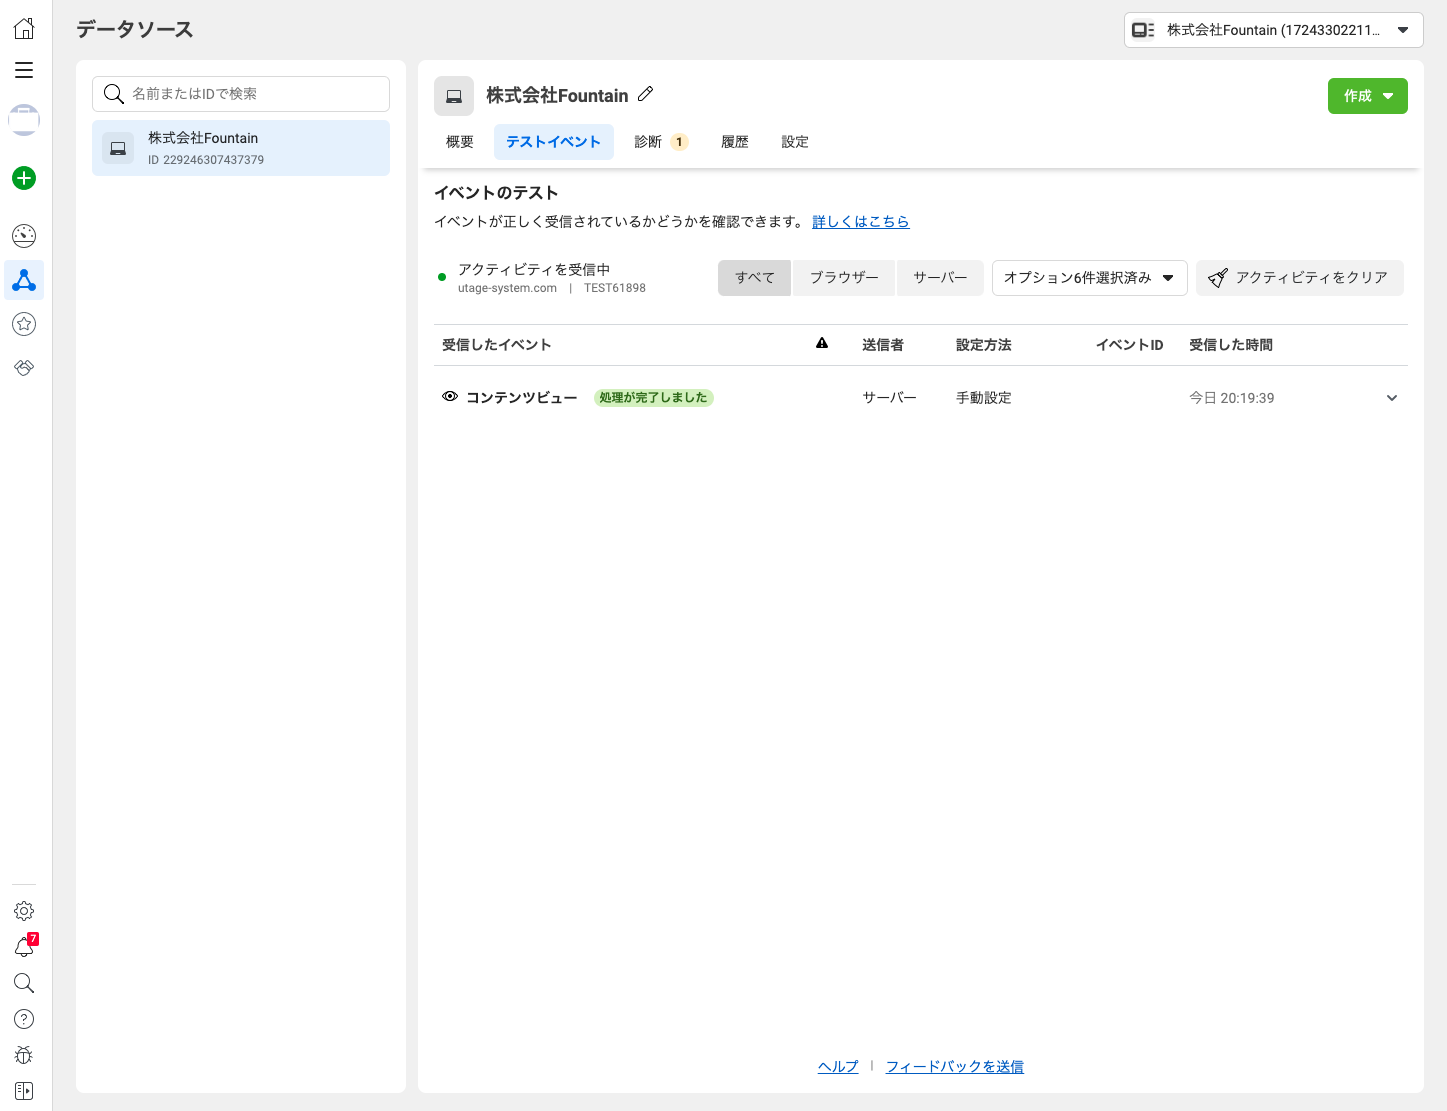The height and width of the screenshot is (1111, 1447).
Task: Select the すべて filter toggle
Action: point(754,278)
